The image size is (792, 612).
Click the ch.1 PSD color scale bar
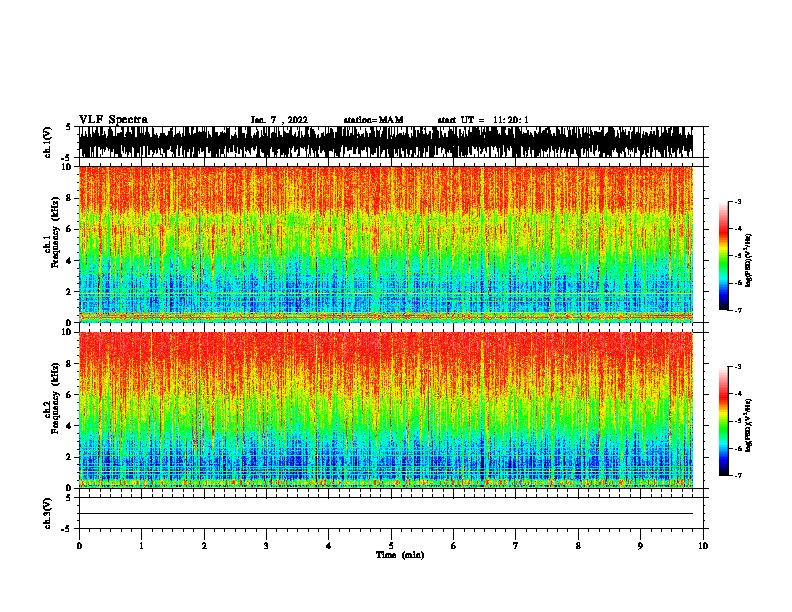[724, 256]
